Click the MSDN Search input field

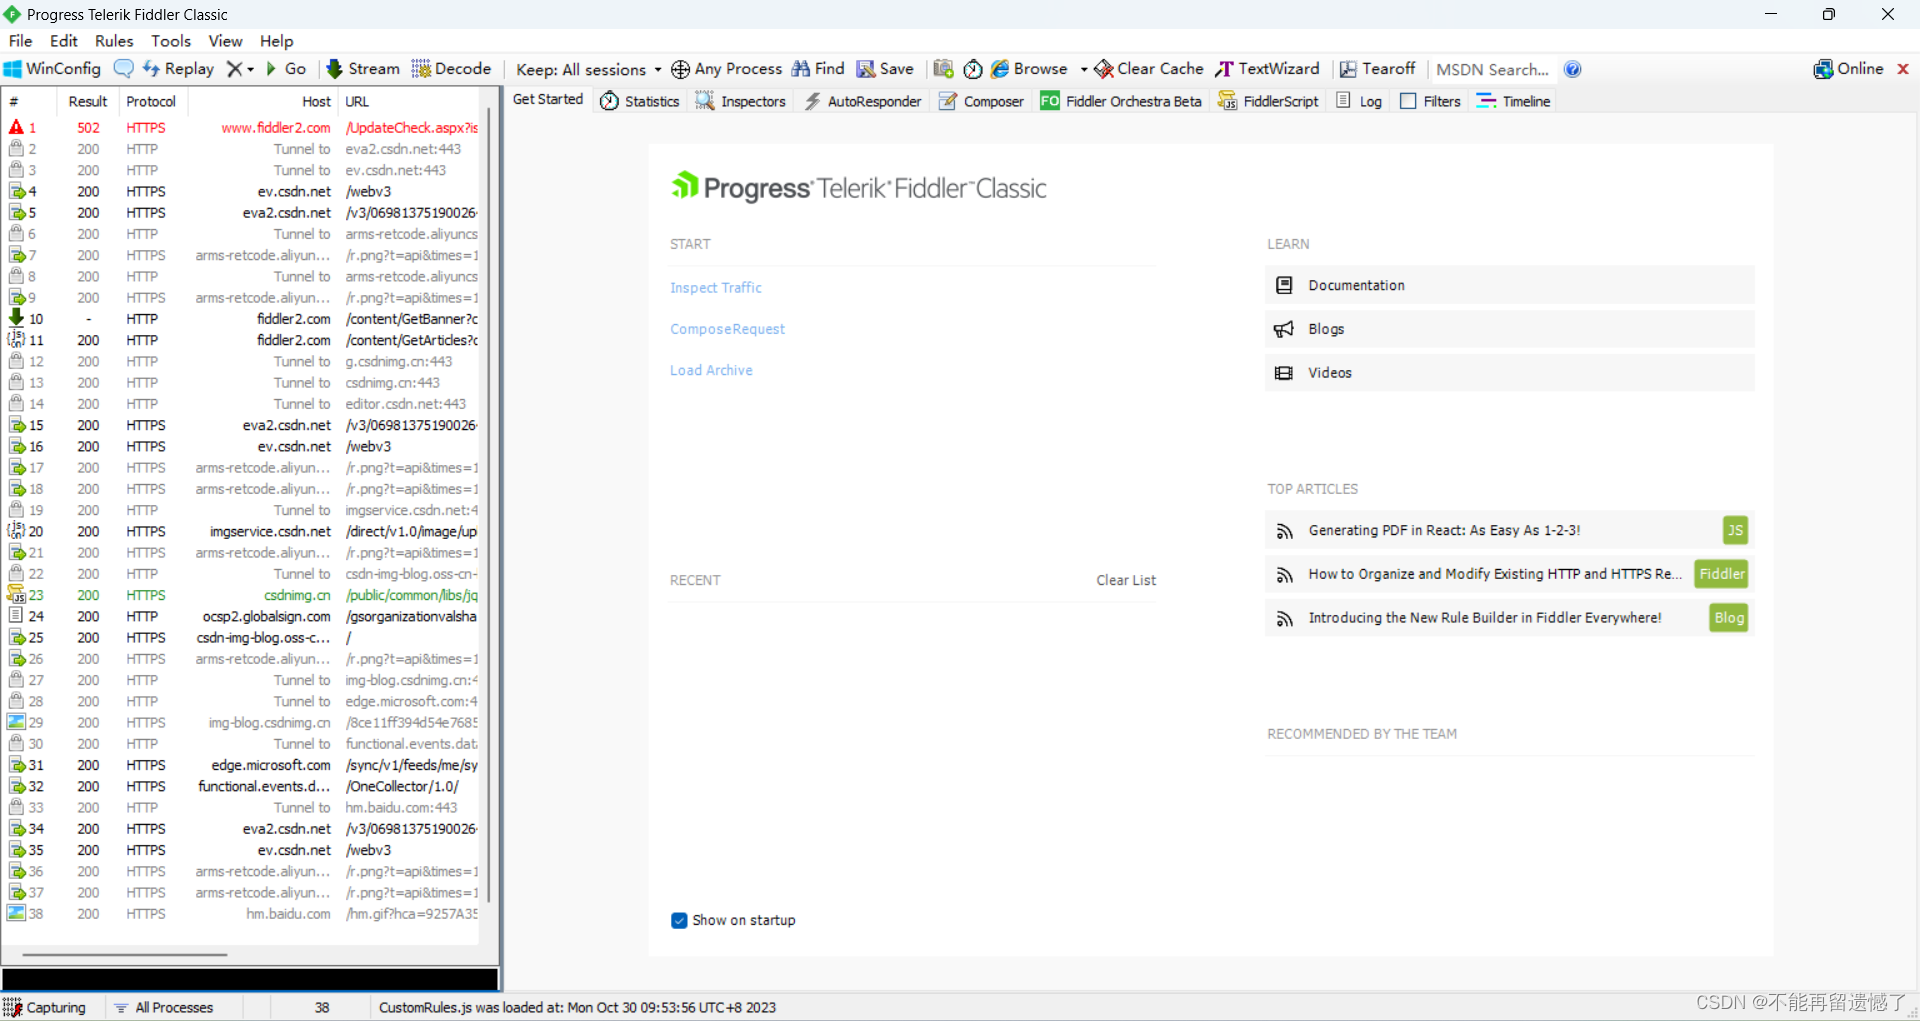1493,69
